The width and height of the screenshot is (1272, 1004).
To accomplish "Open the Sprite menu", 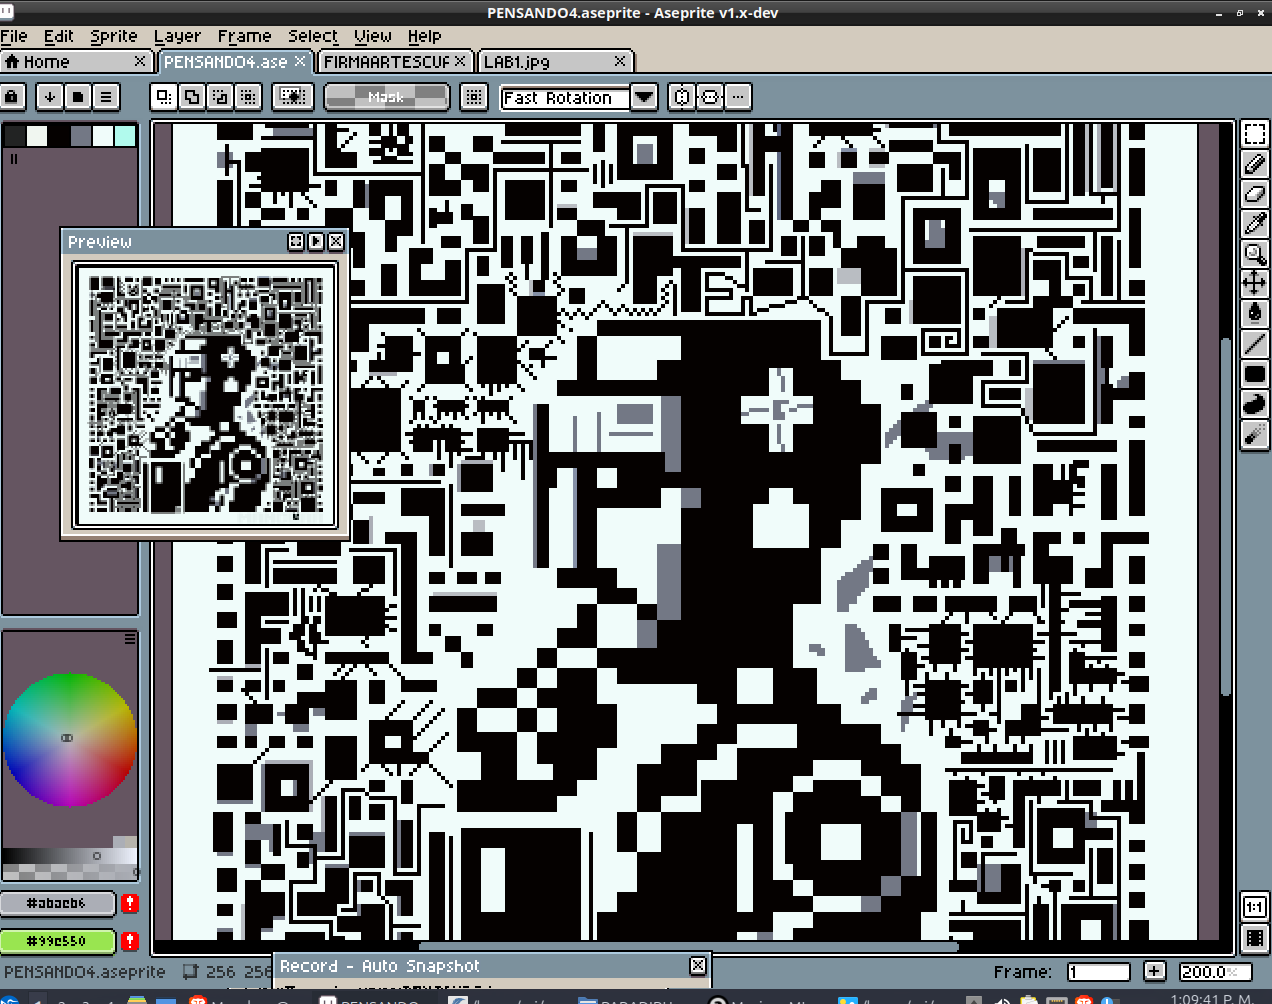I will [x=114, y=36].
